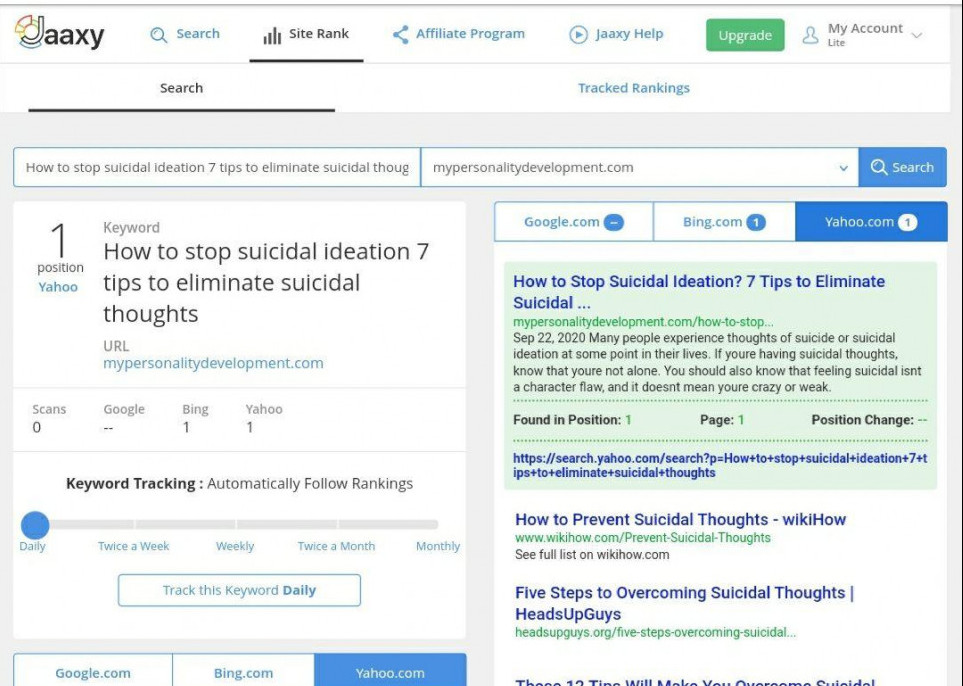Click the keyword title text

(266, 283)
